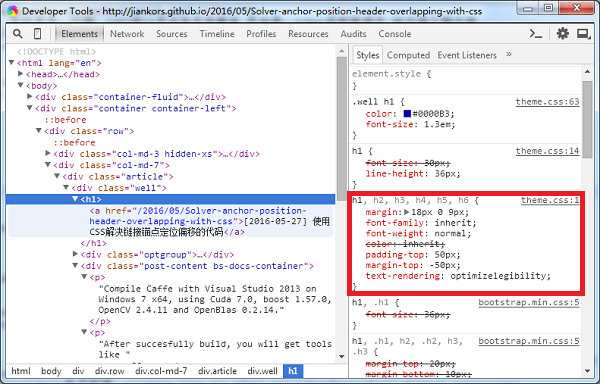
Task: Click the #0000B3 color swatch
Action: tap(407, 114)
